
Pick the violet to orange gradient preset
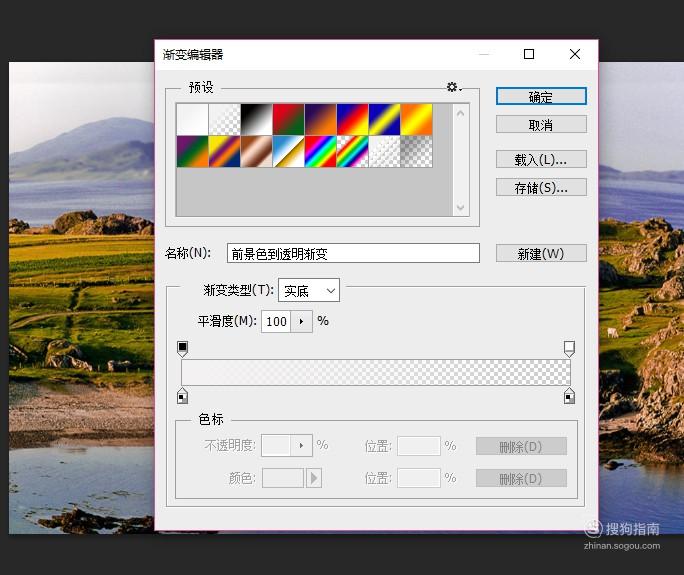(x=321, y=120)
